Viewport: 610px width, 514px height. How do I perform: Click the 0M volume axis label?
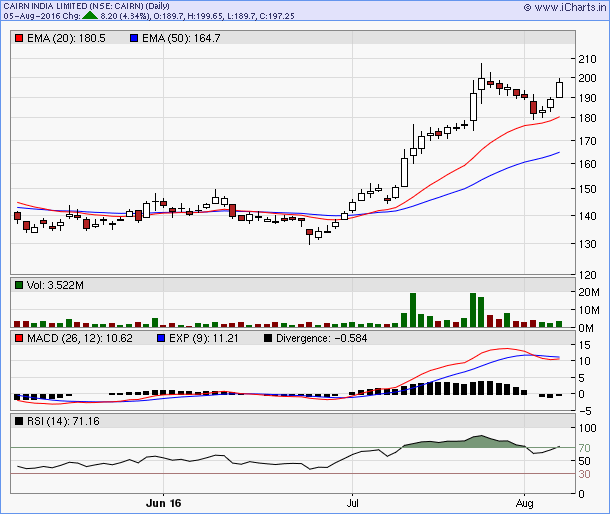(x=586, y=328)
